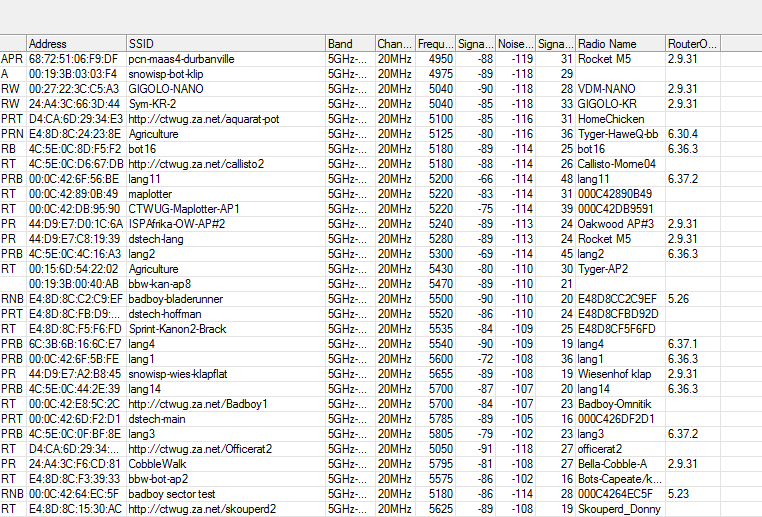762x517 pixels.
Task: Sort by the Noise floor column header
Action: point(515,44)
